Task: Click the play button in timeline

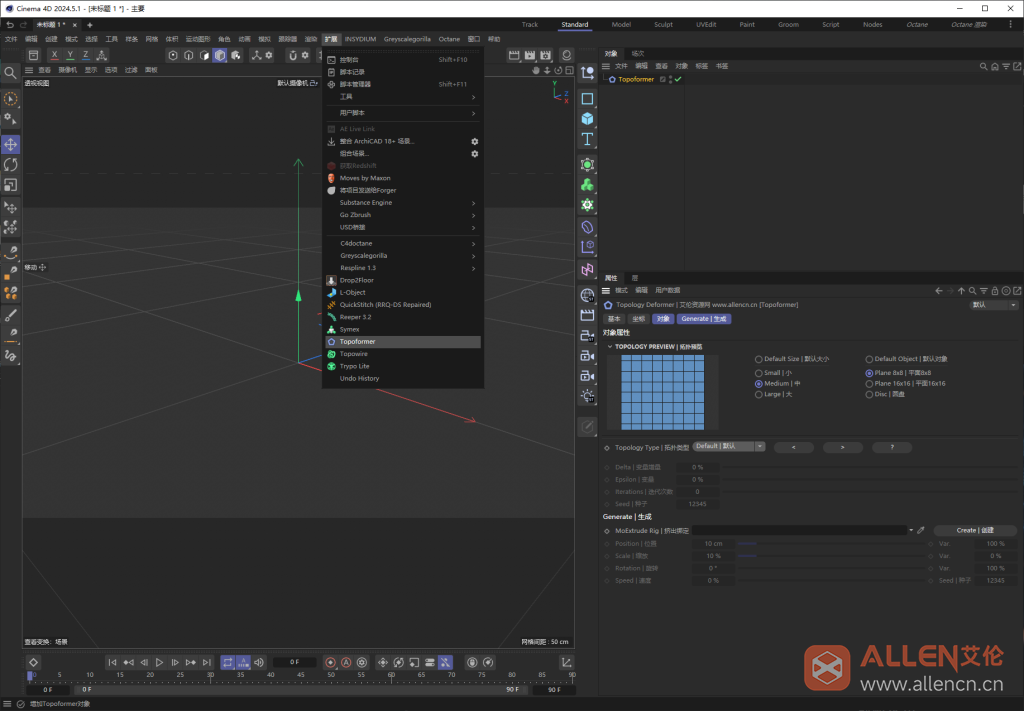Action: (159, 662)
